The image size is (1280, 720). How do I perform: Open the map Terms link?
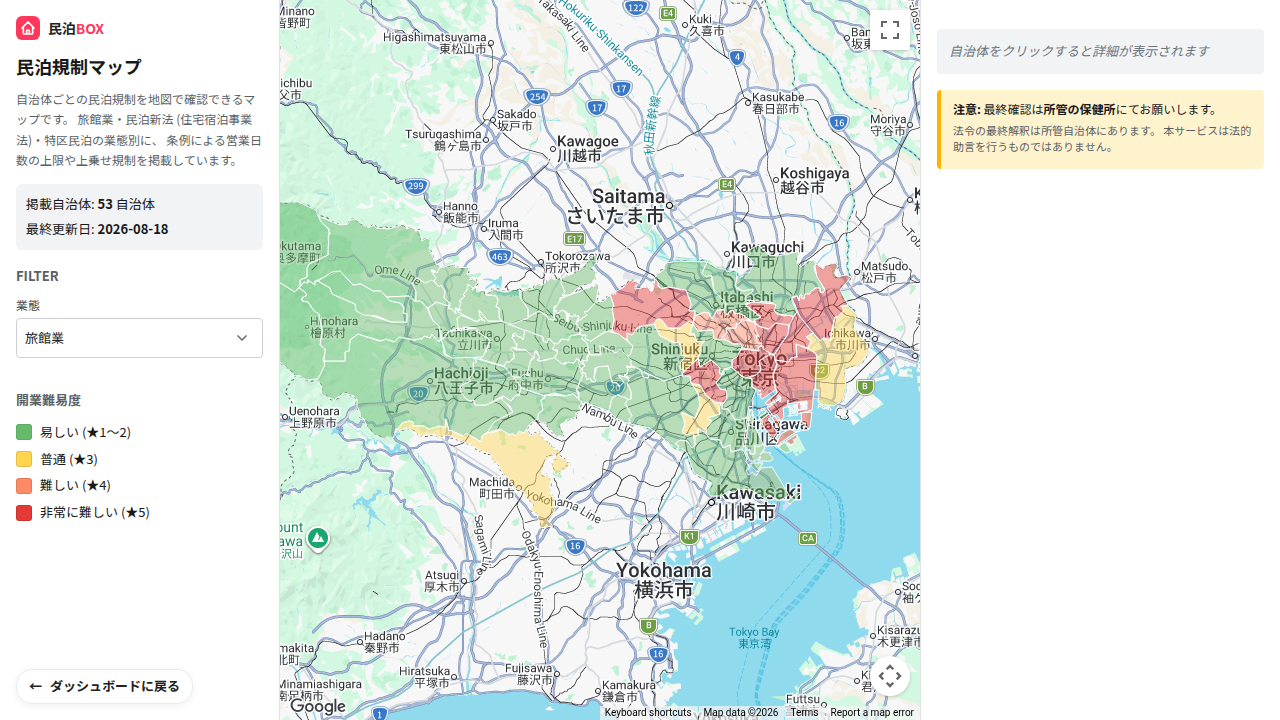coord(804,713)
